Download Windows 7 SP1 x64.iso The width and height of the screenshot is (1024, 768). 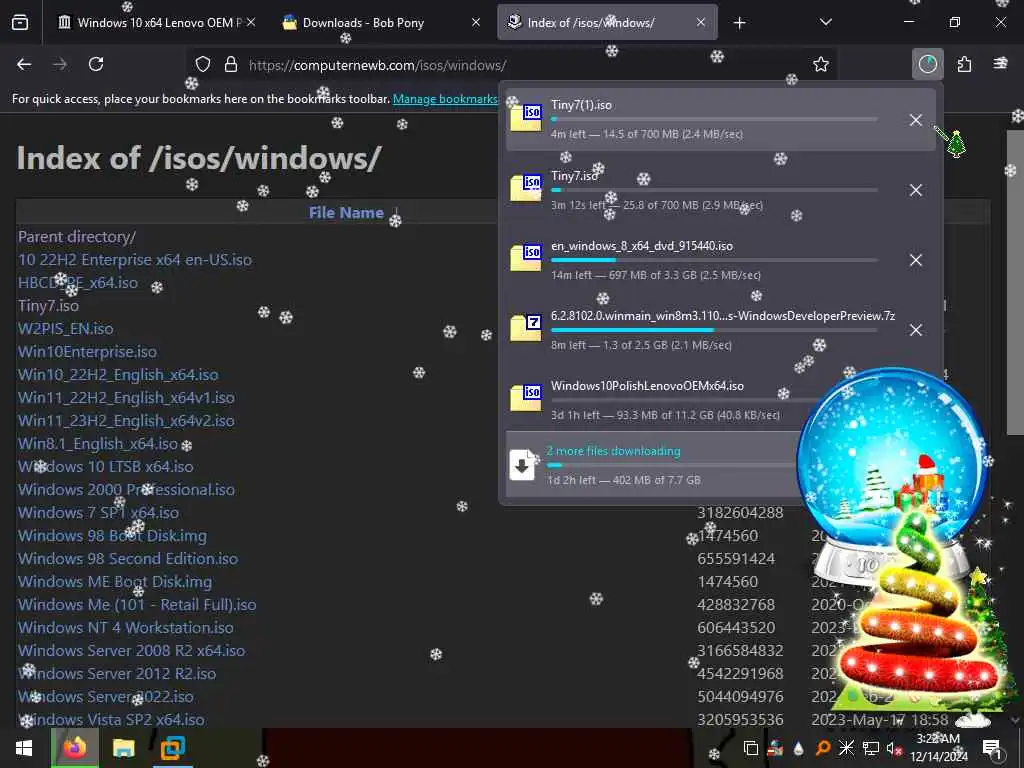99,513
